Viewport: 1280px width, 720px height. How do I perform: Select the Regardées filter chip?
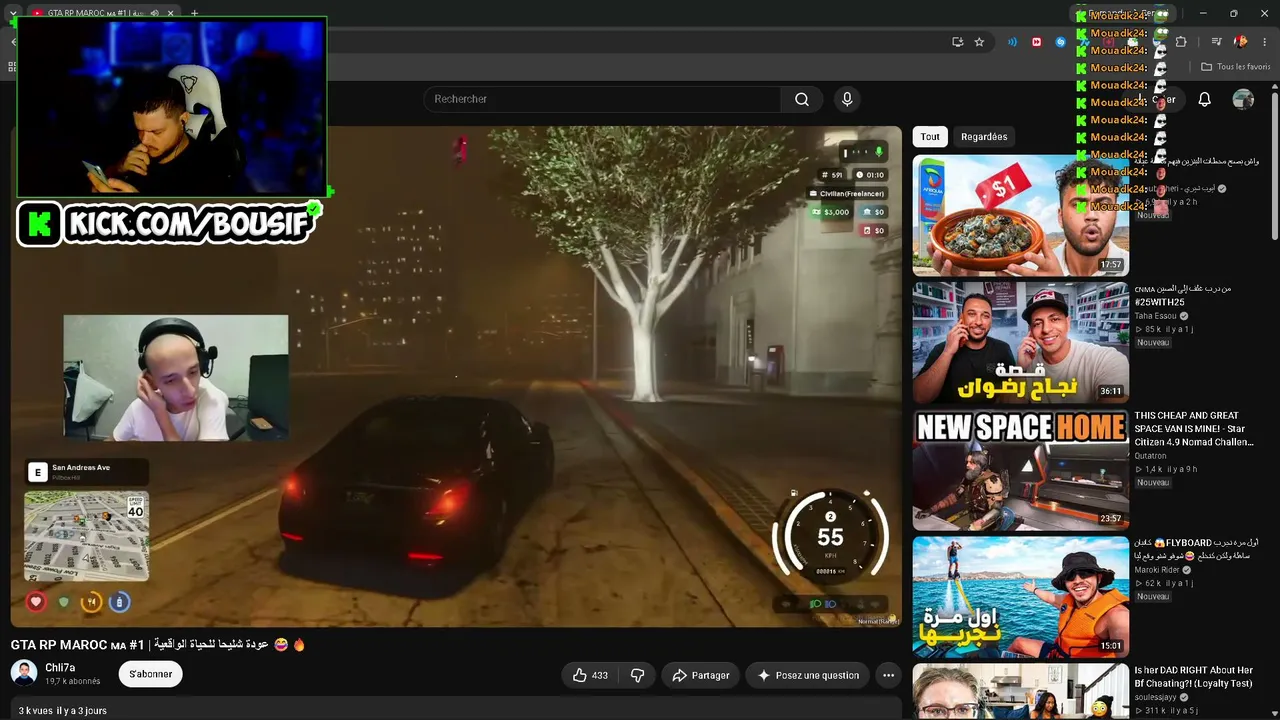coord(984,137)
